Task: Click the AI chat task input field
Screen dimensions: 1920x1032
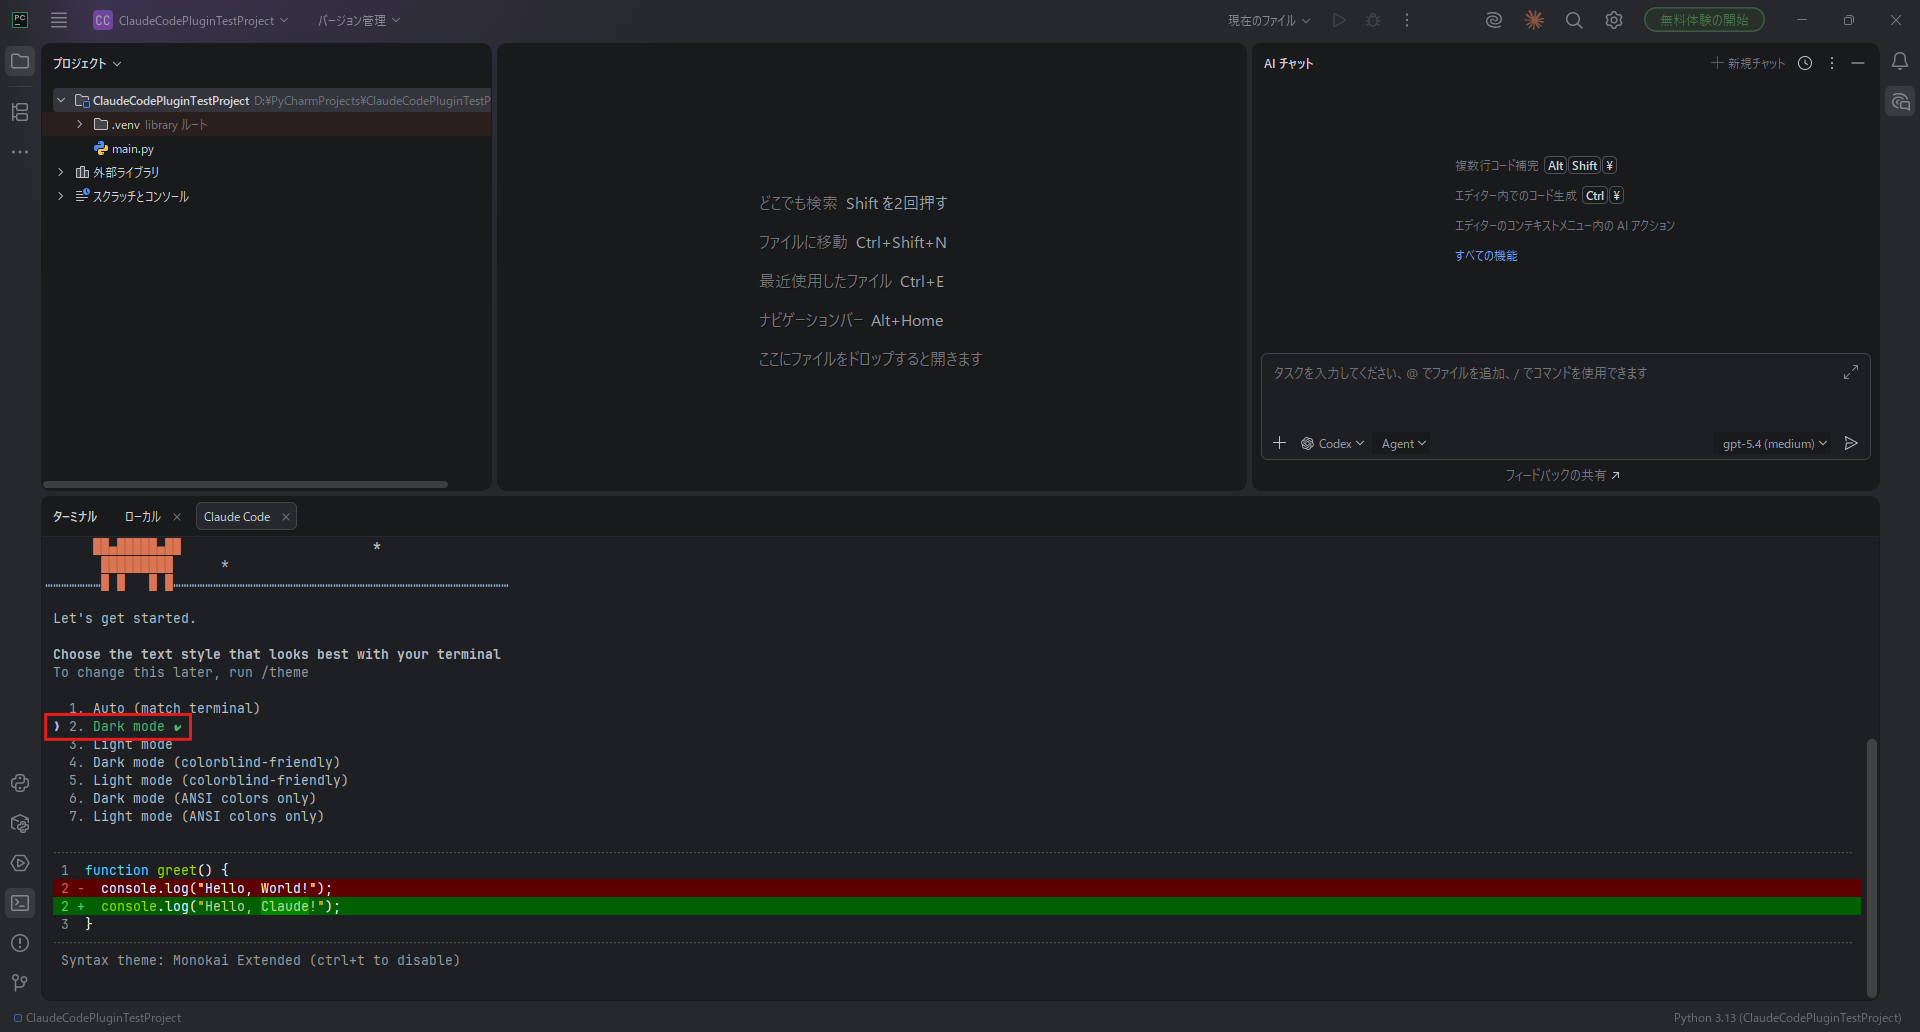Action: coord(1550,388)
